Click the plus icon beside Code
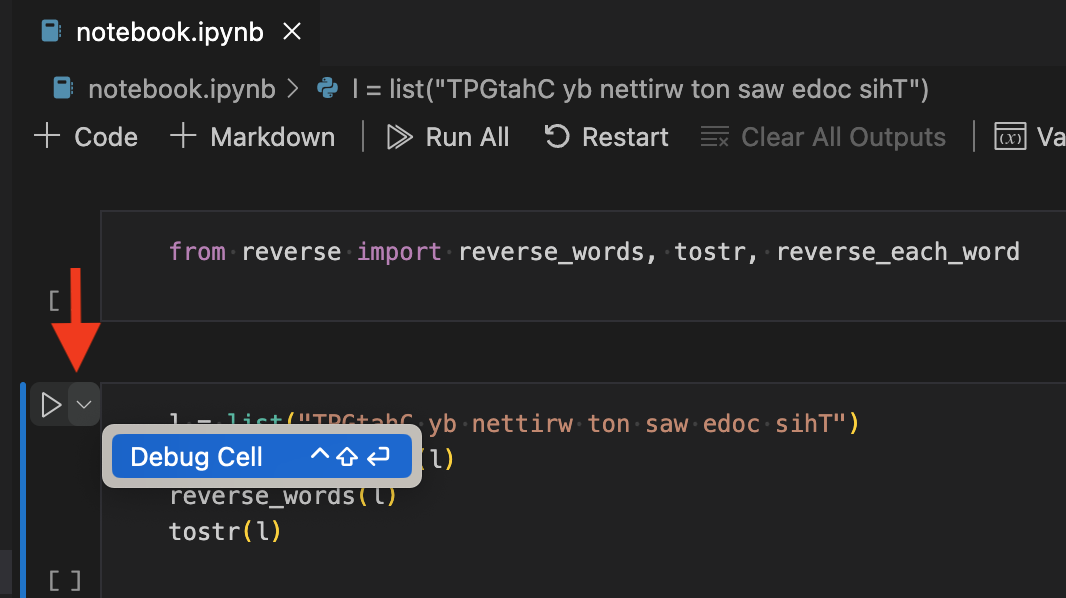Image resolution: width=1066 pixels, height=598 pixels. click(x=47, y=136)
